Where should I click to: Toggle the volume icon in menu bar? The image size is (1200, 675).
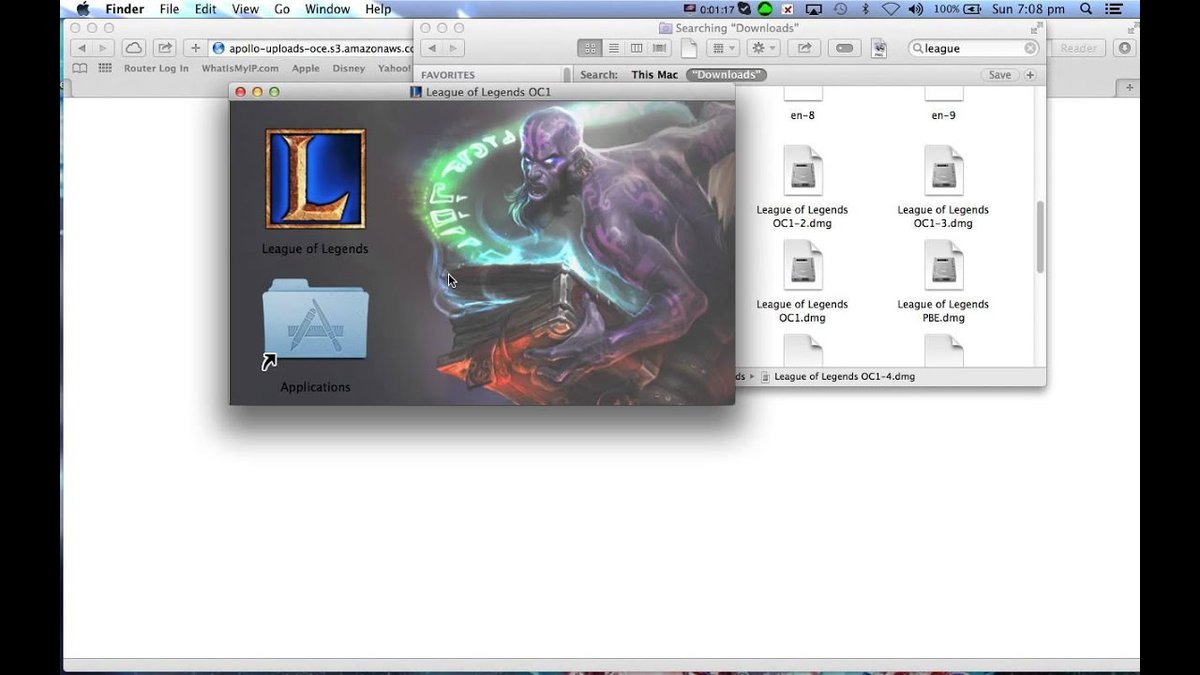point(914,8)
